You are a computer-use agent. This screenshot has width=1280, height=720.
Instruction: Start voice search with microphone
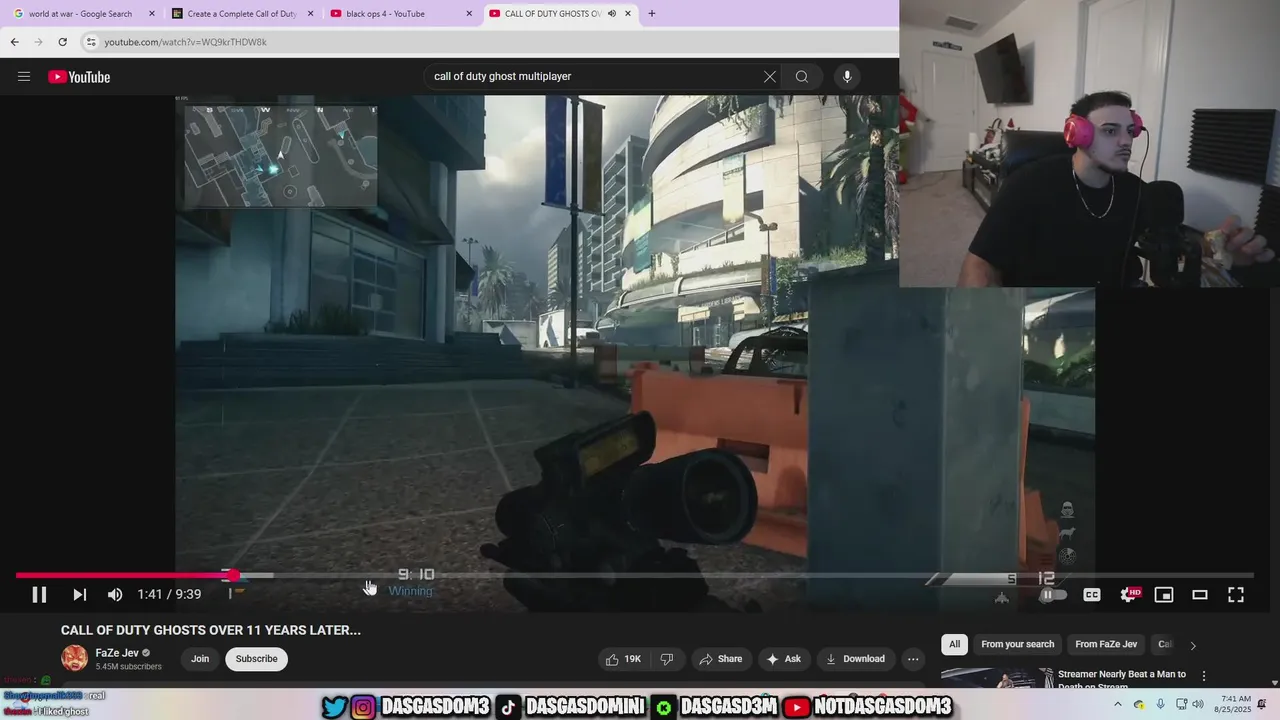pyautogui.click(x=847, y=77)
